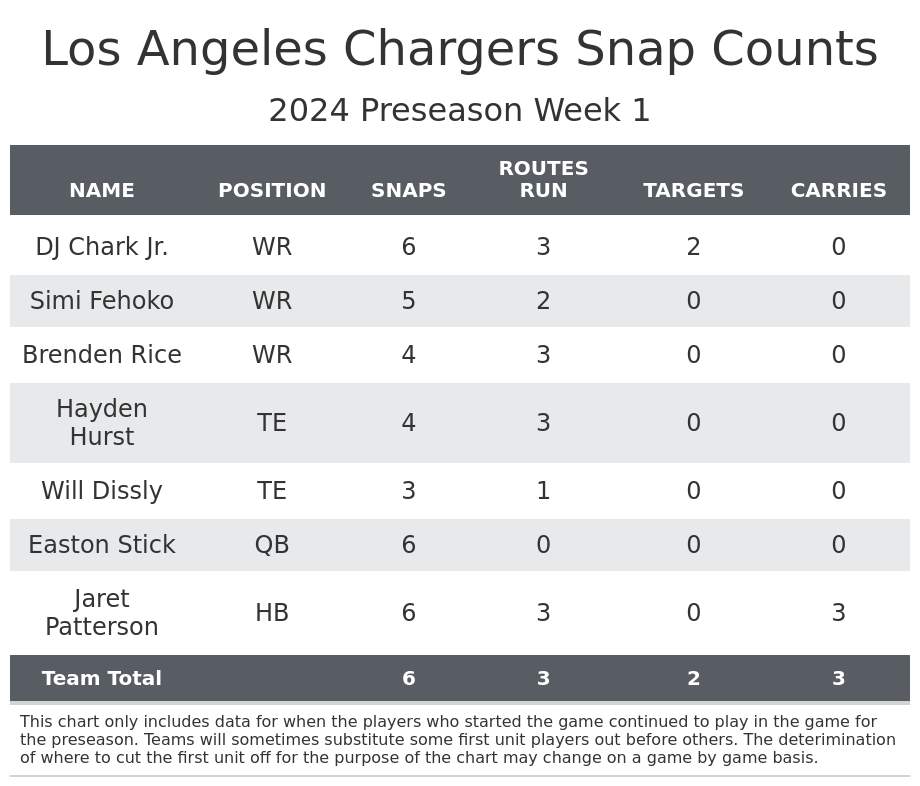
Task: Select the Will Dissly name cell
Action: (102, 491)
